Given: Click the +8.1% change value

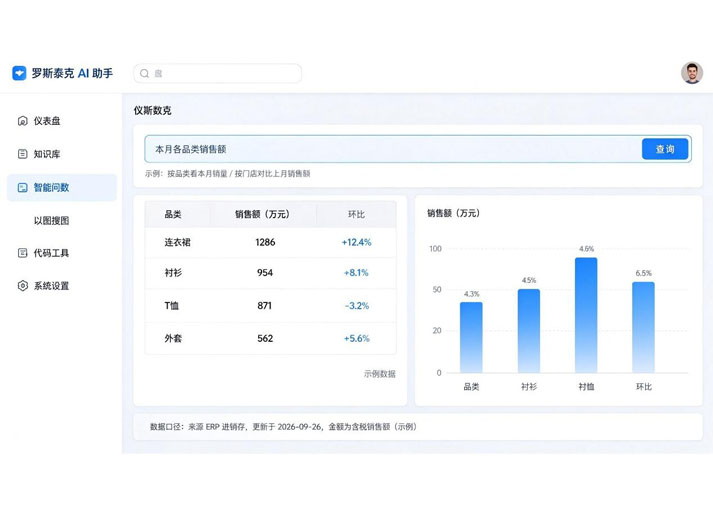Looking at the screenshot, I should pyautogui.click(x=356, y=273).
